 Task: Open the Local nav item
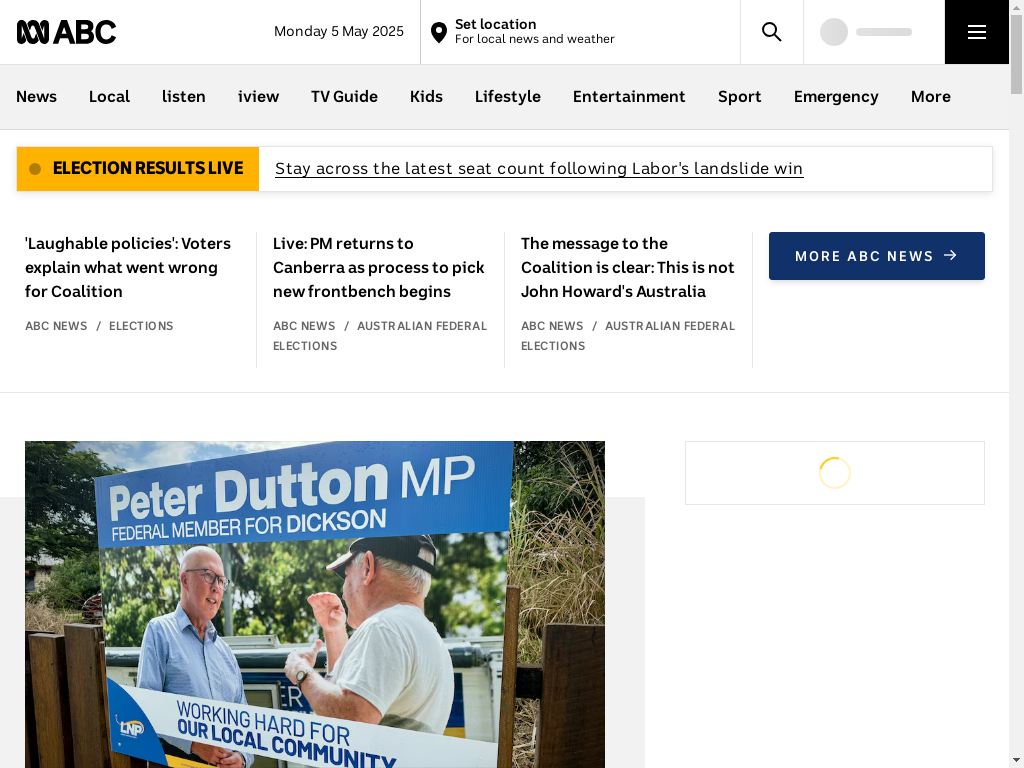pyautogui.click(x=109, y=97)
